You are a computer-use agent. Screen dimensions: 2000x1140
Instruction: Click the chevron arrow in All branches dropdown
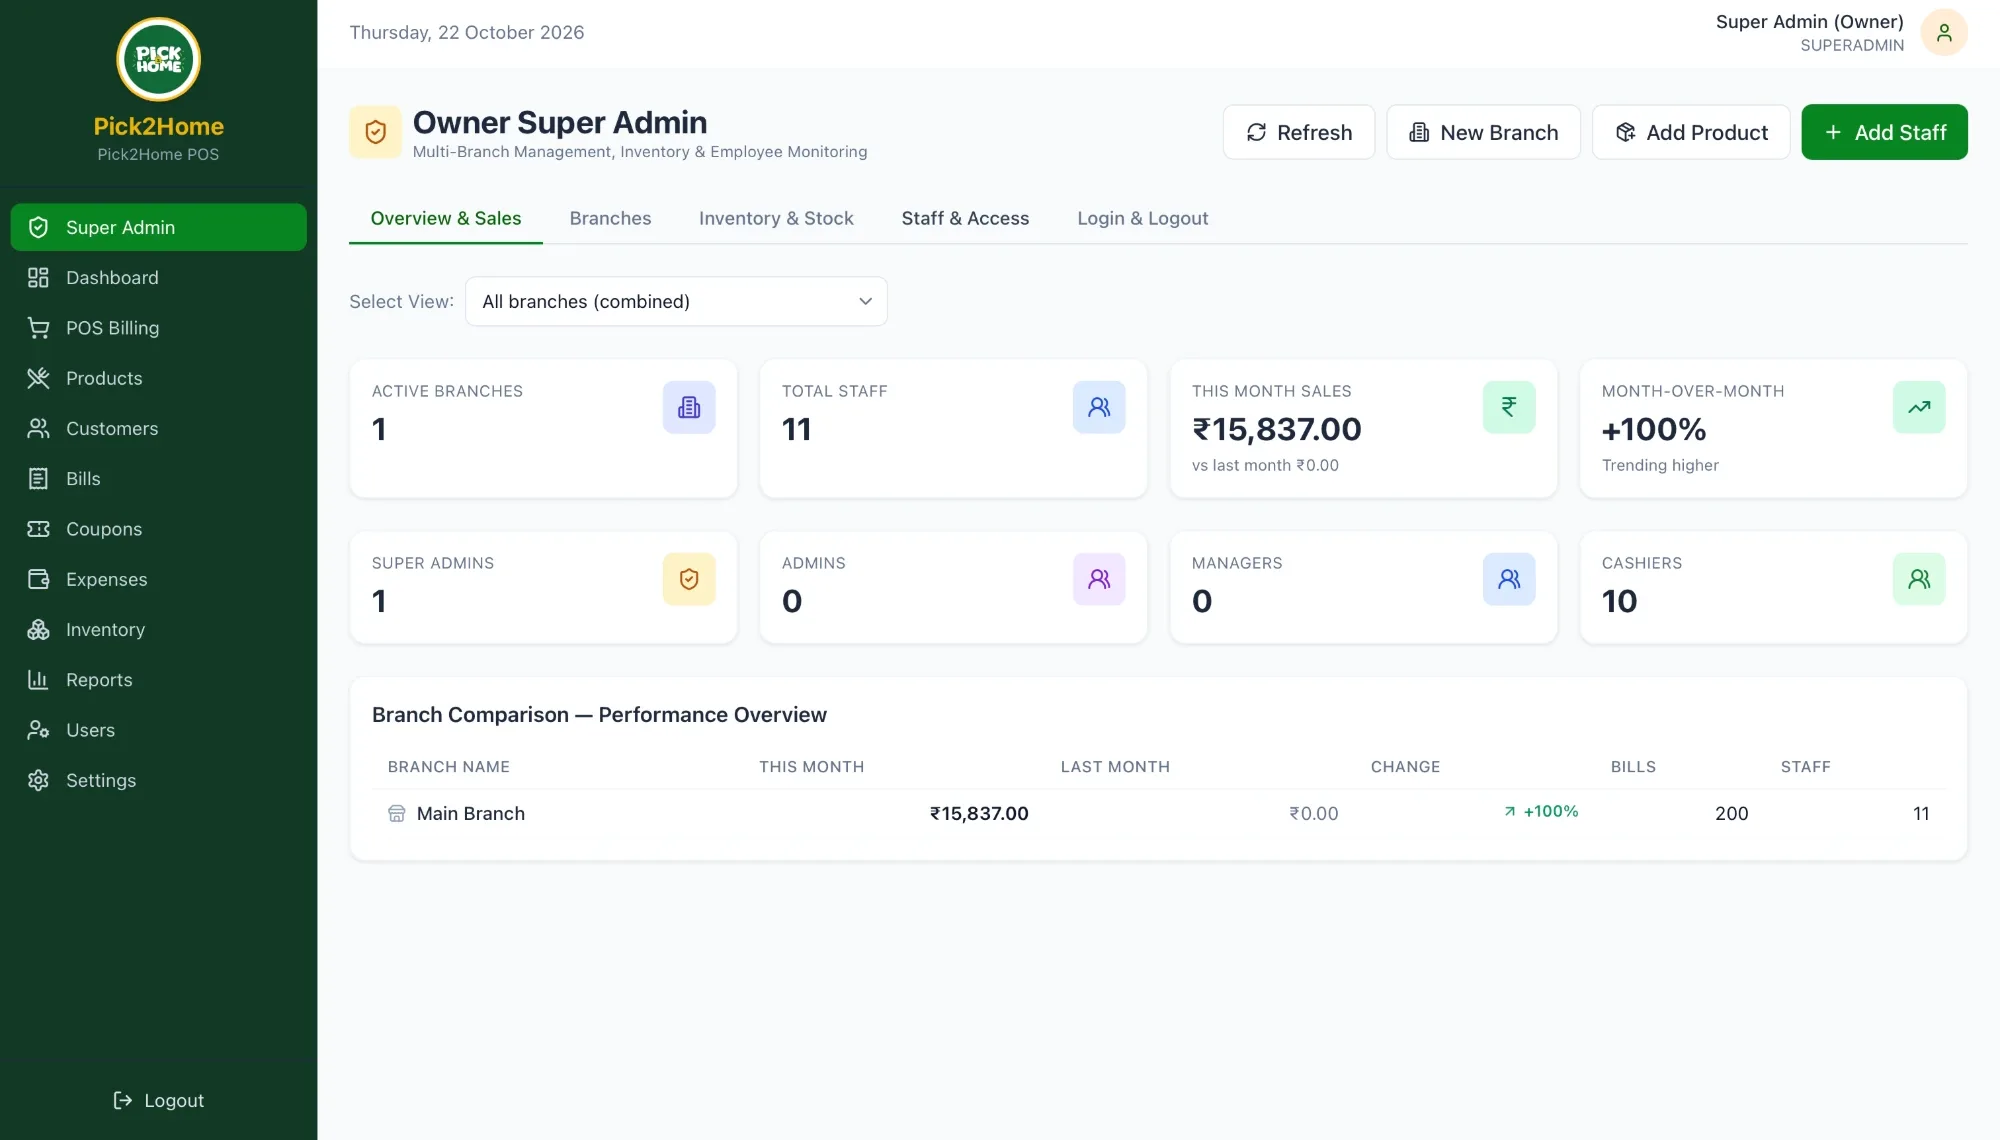[866, 301]
